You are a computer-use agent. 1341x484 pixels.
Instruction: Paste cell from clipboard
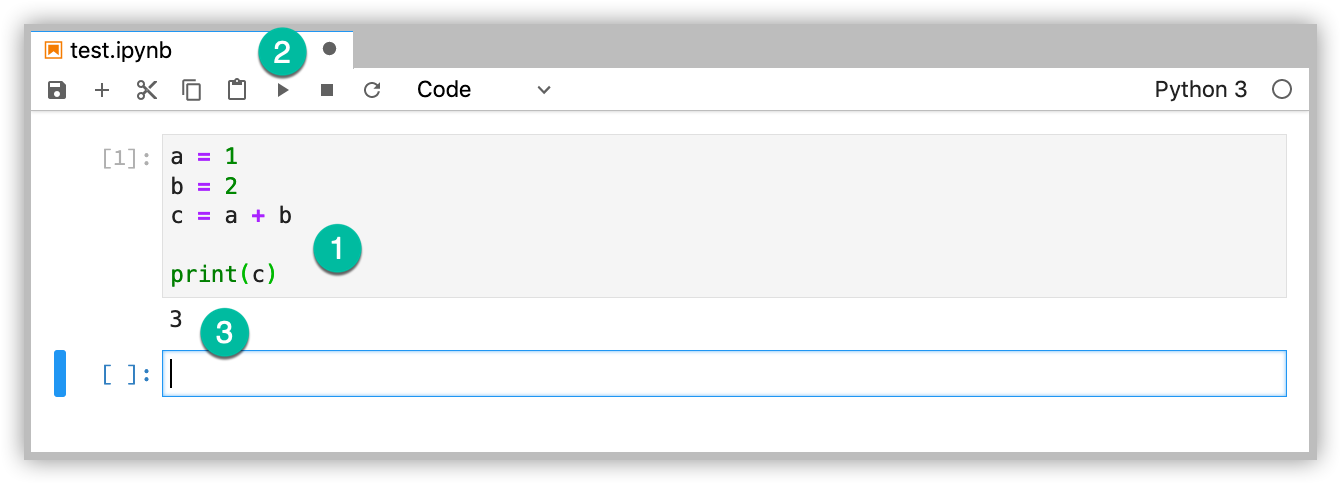(x=236, y=90)
